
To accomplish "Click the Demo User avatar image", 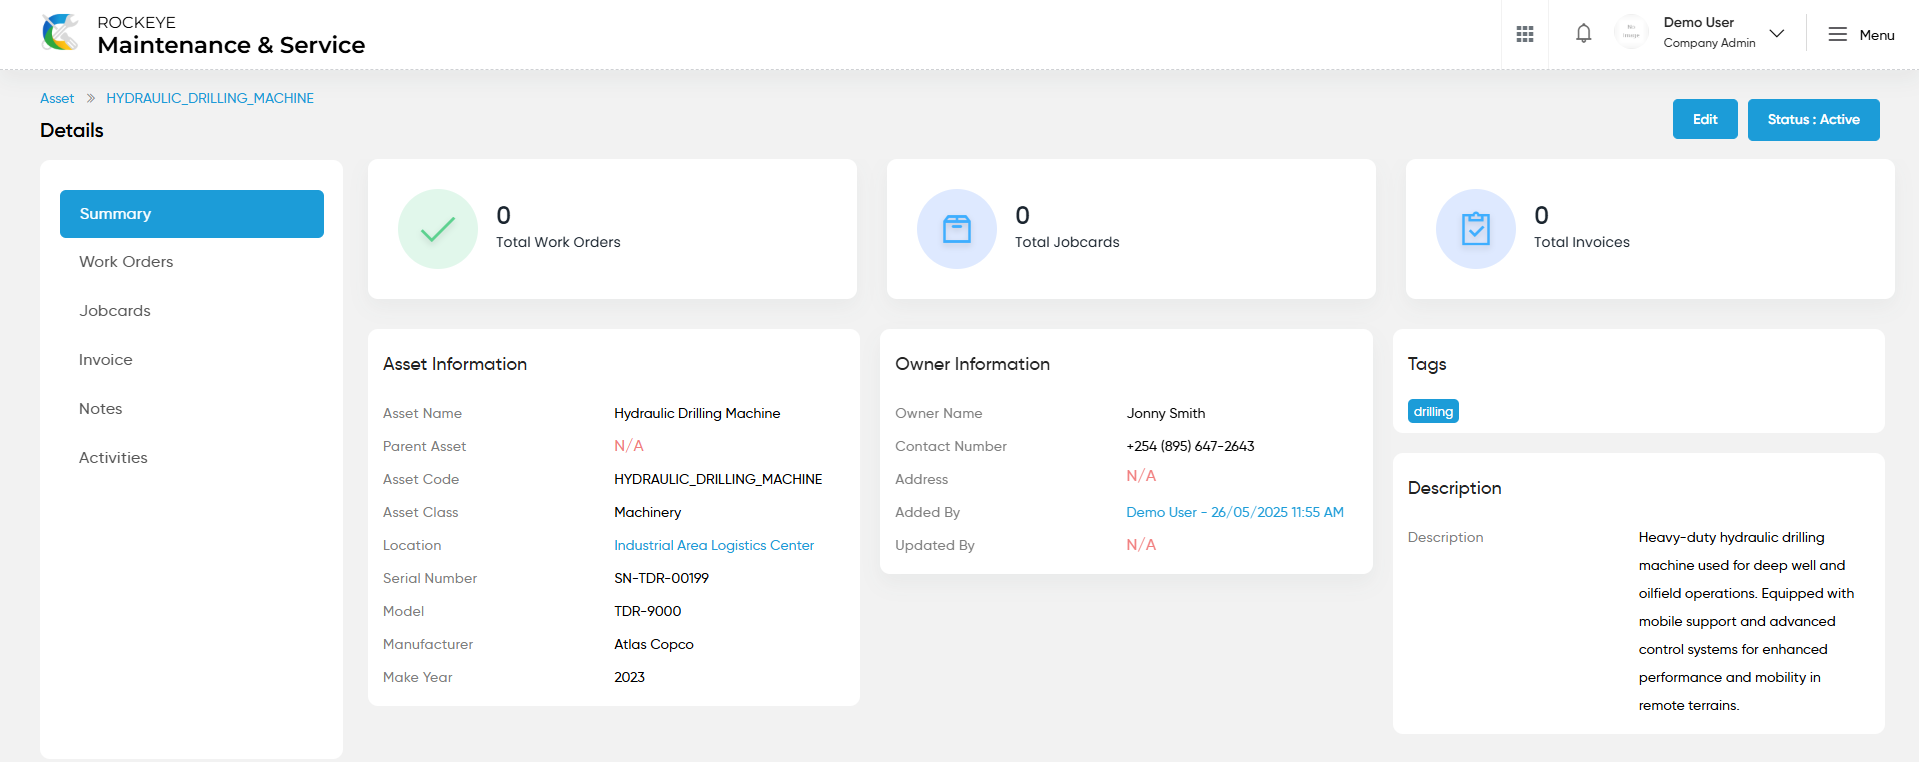I will tap(1631, 34).
